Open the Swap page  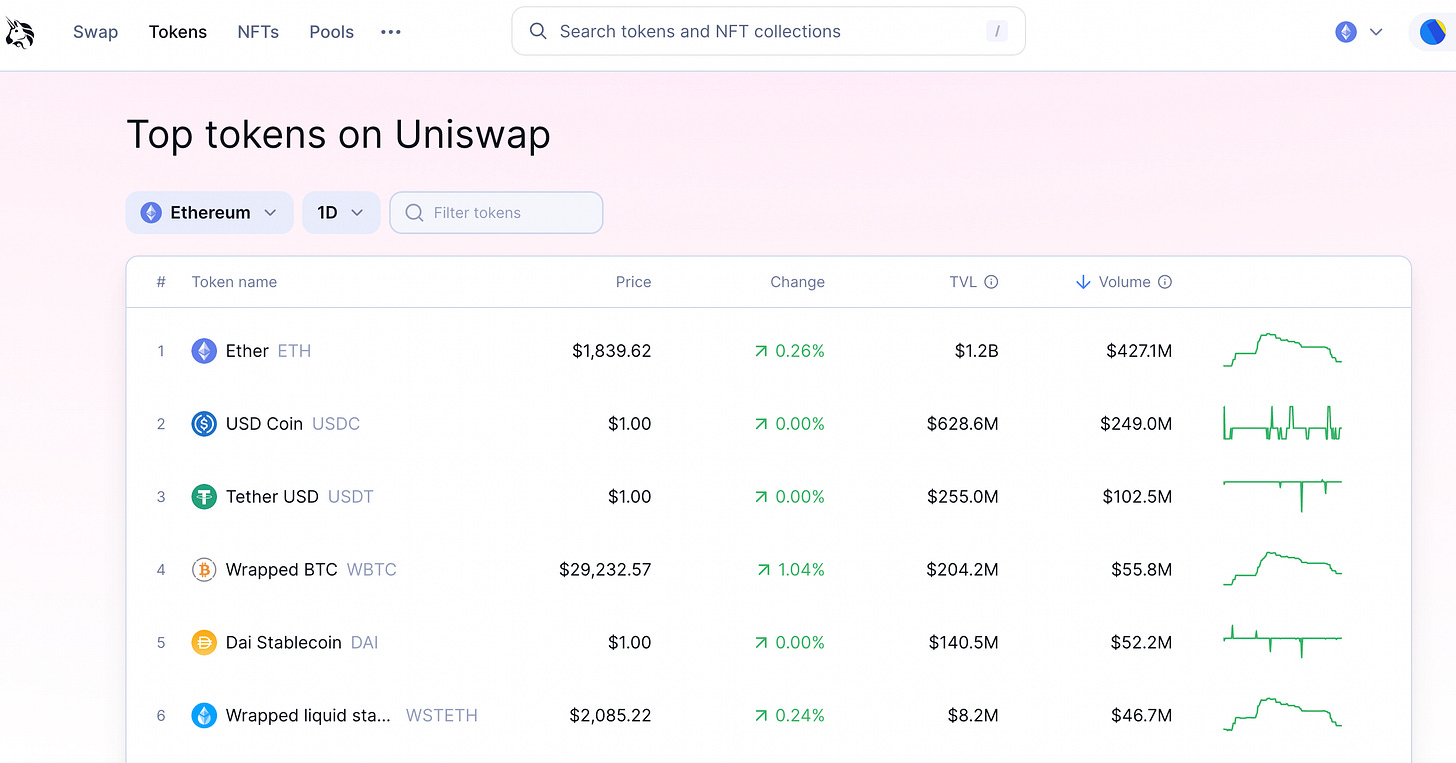click(x=96, y=32)
